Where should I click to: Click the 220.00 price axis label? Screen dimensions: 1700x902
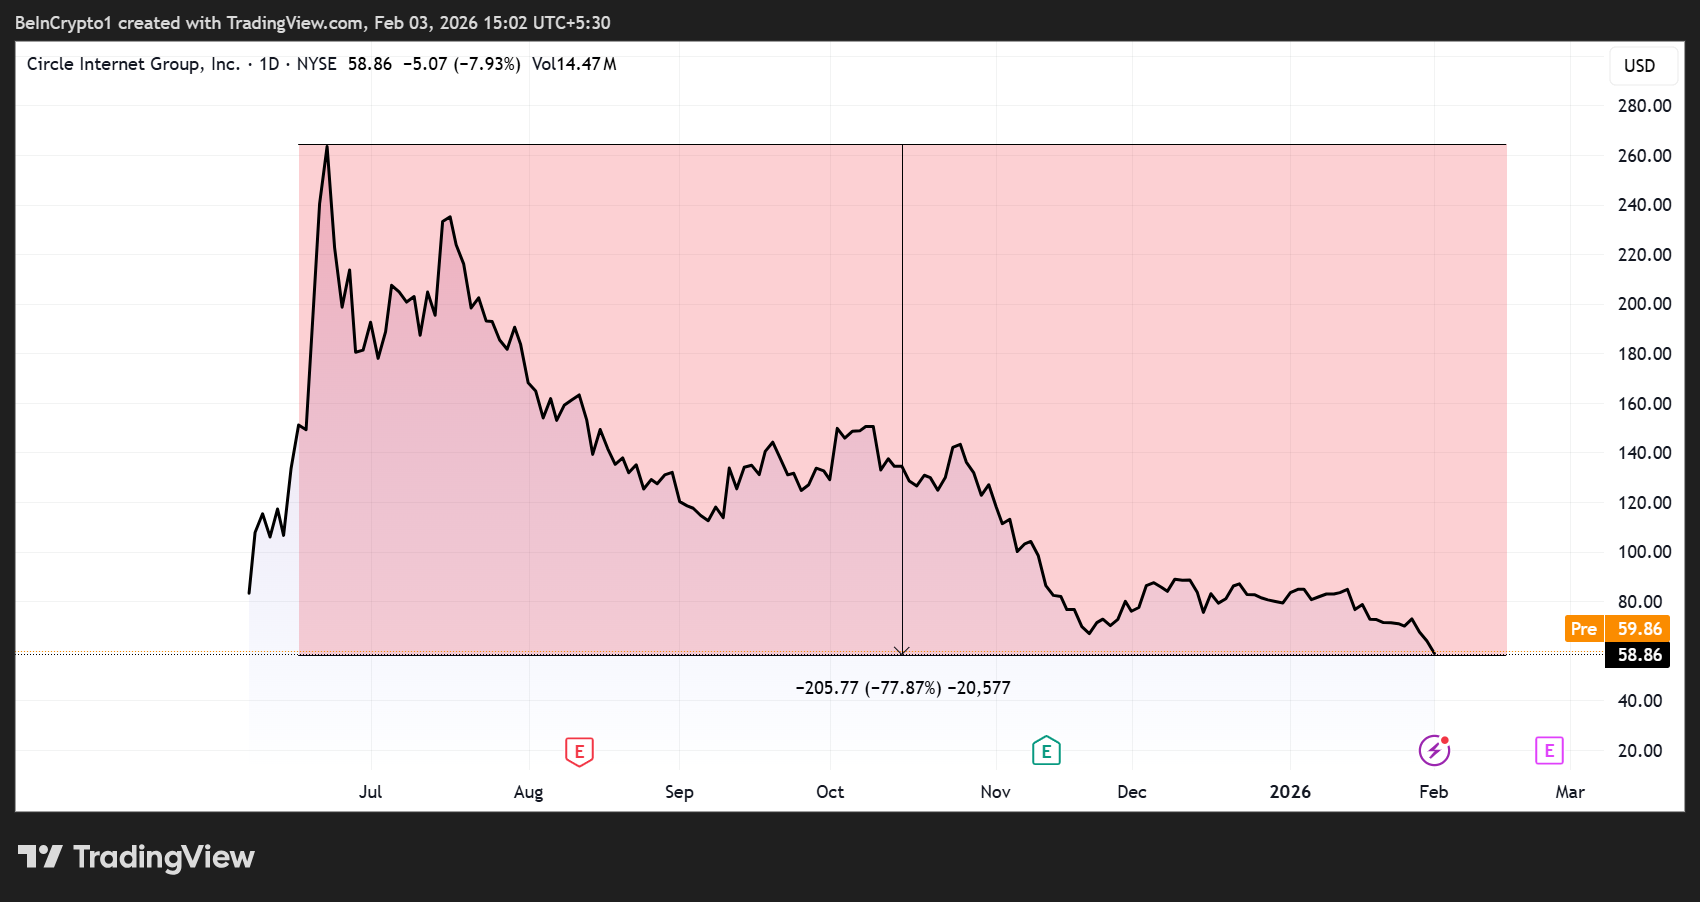(x=1645, y=255)
